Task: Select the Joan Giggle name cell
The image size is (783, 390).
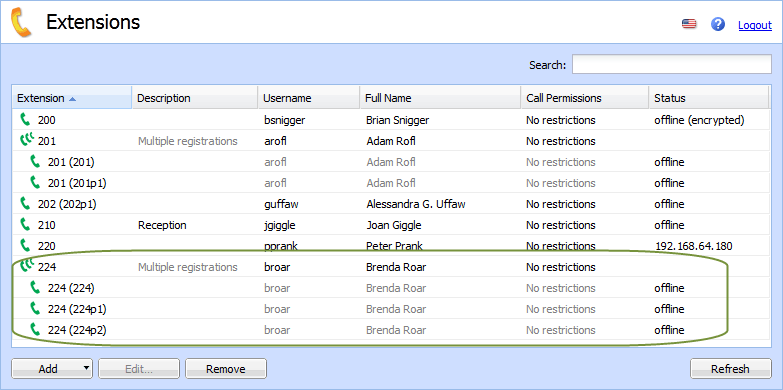Action: (x=393, y=225)
